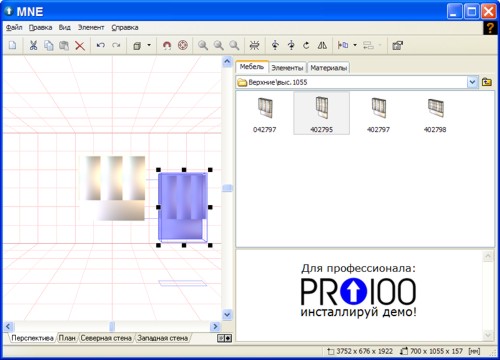Expand the 3D box view dropdown arrow
The height and width of the screenshot is (360, 500).
(x=149, y=45)
